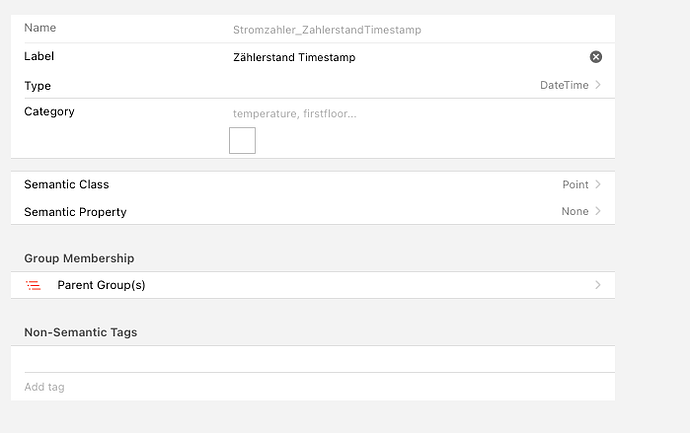Click the Type row label
The image size is (690, 433).
(37, 85)
